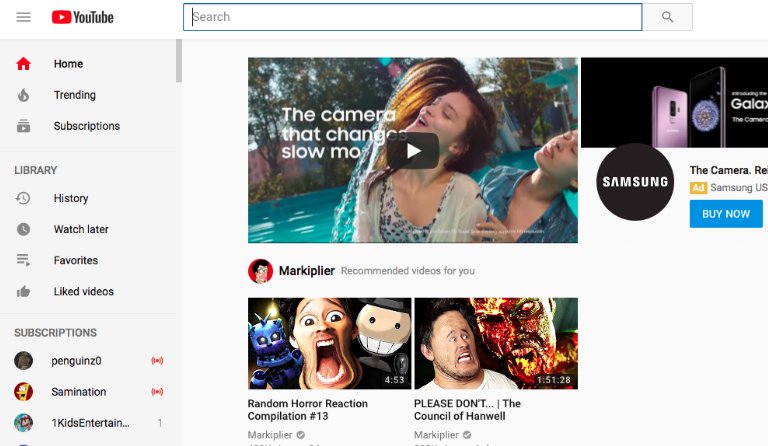
Task: Click 1KidsEntertain channel avatar
Action: click(24, 423)
